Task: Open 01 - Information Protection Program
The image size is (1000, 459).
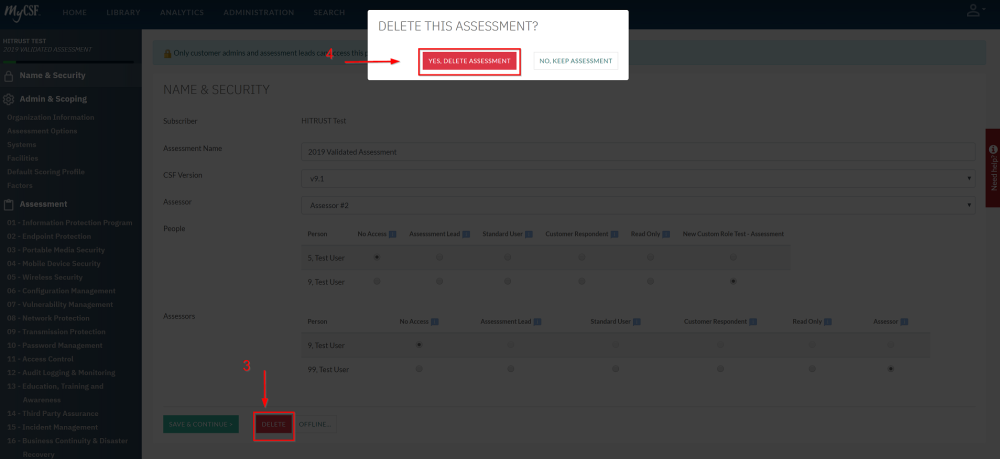Action: click(x=70, y=223)
